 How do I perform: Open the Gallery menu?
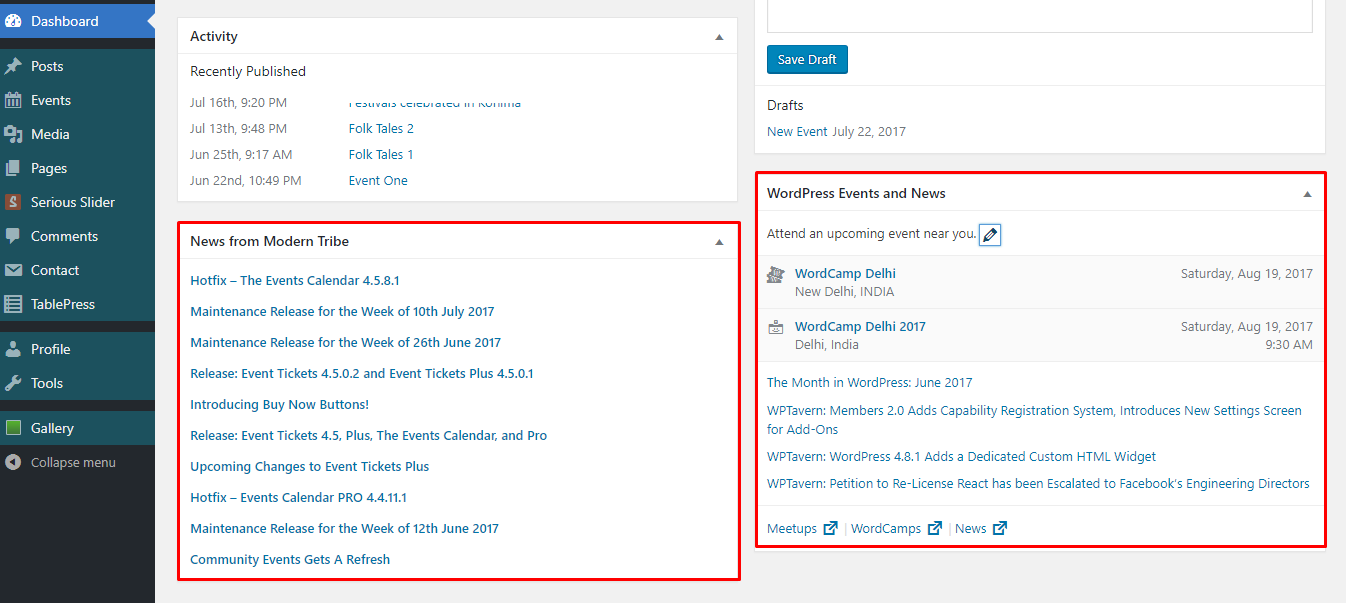[77, 428]
